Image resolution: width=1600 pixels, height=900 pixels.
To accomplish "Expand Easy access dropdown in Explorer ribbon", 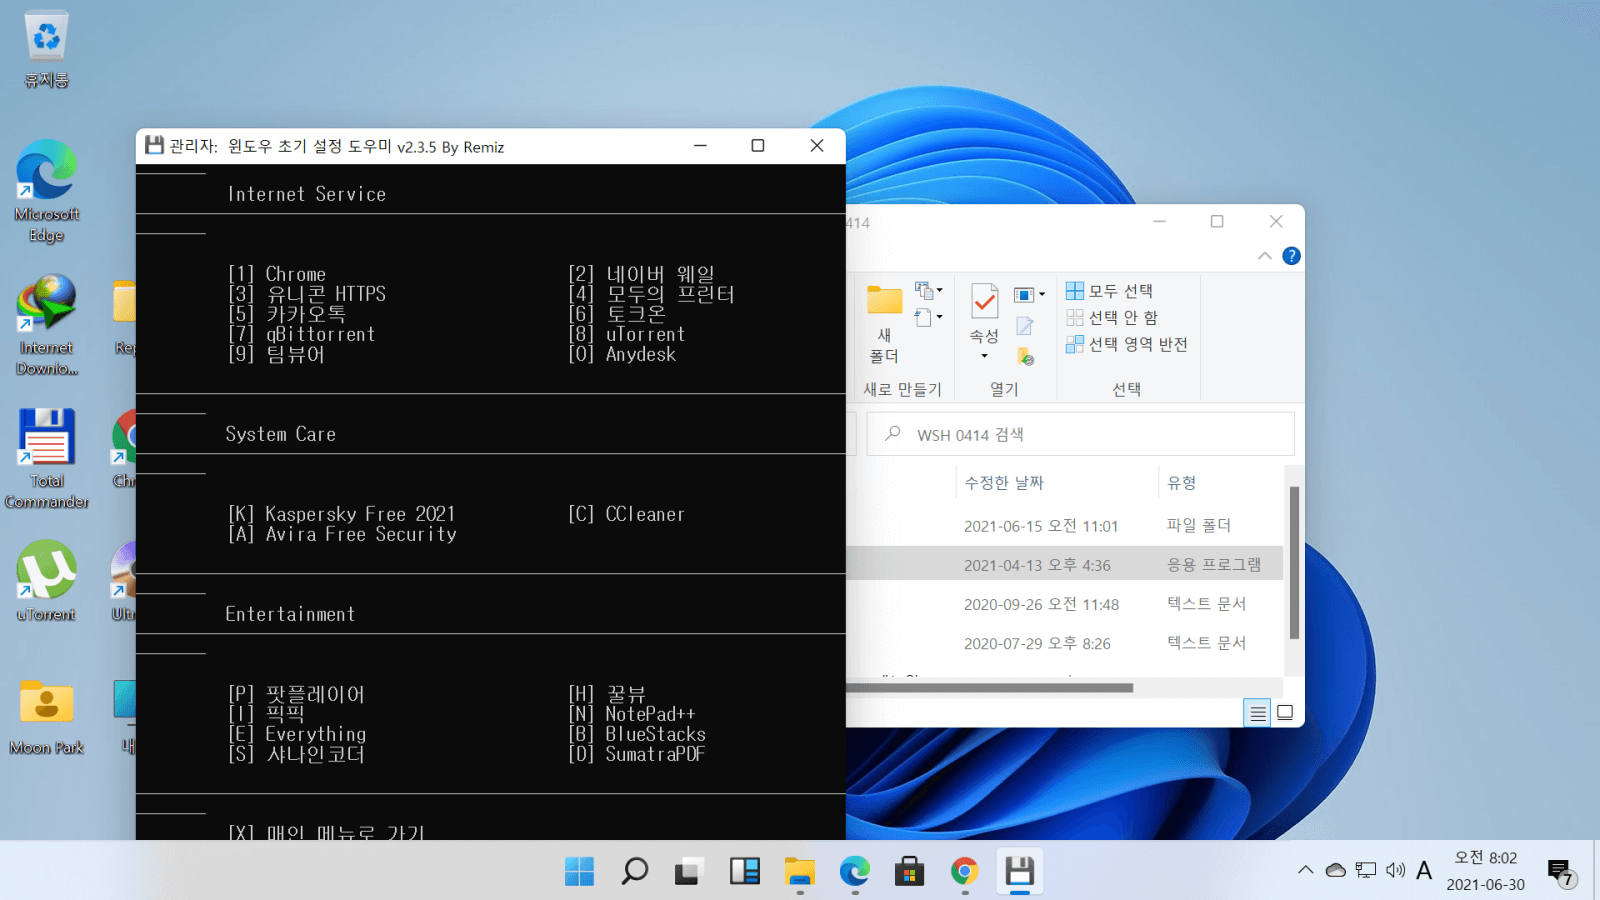I will pos(928,318).
